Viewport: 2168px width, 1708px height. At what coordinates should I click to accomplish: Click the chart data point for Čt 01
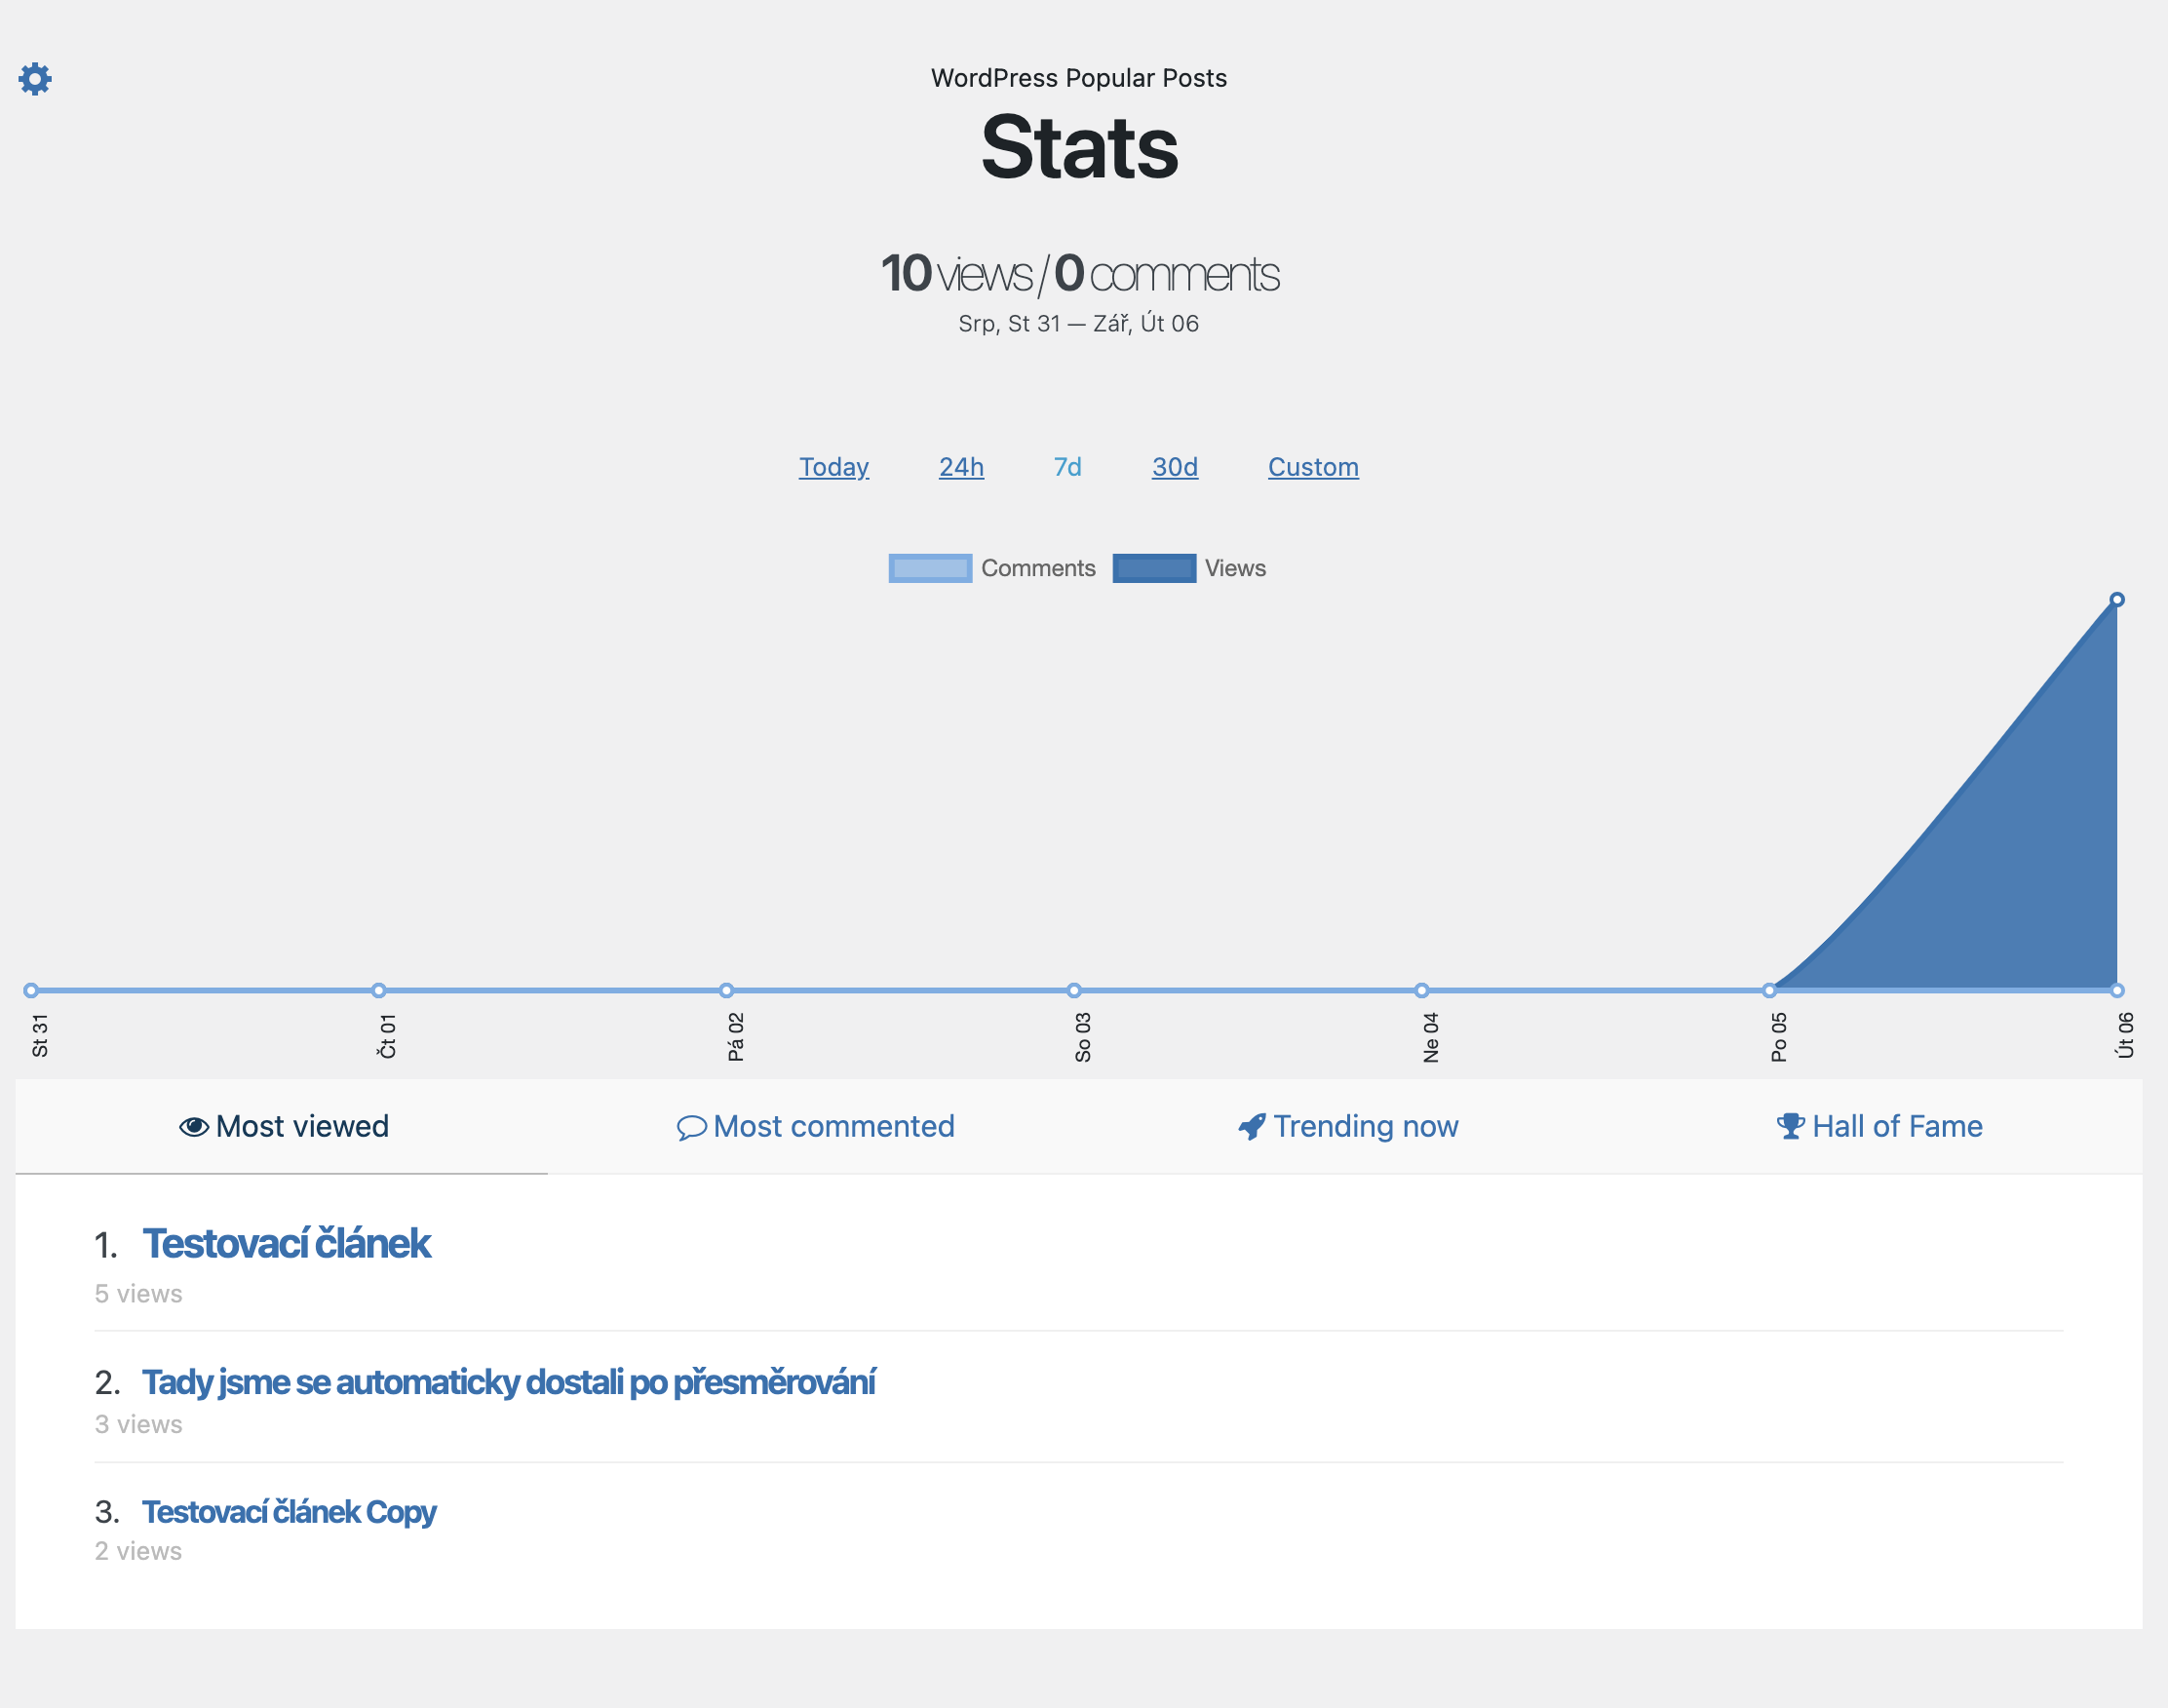pos(379,991)
